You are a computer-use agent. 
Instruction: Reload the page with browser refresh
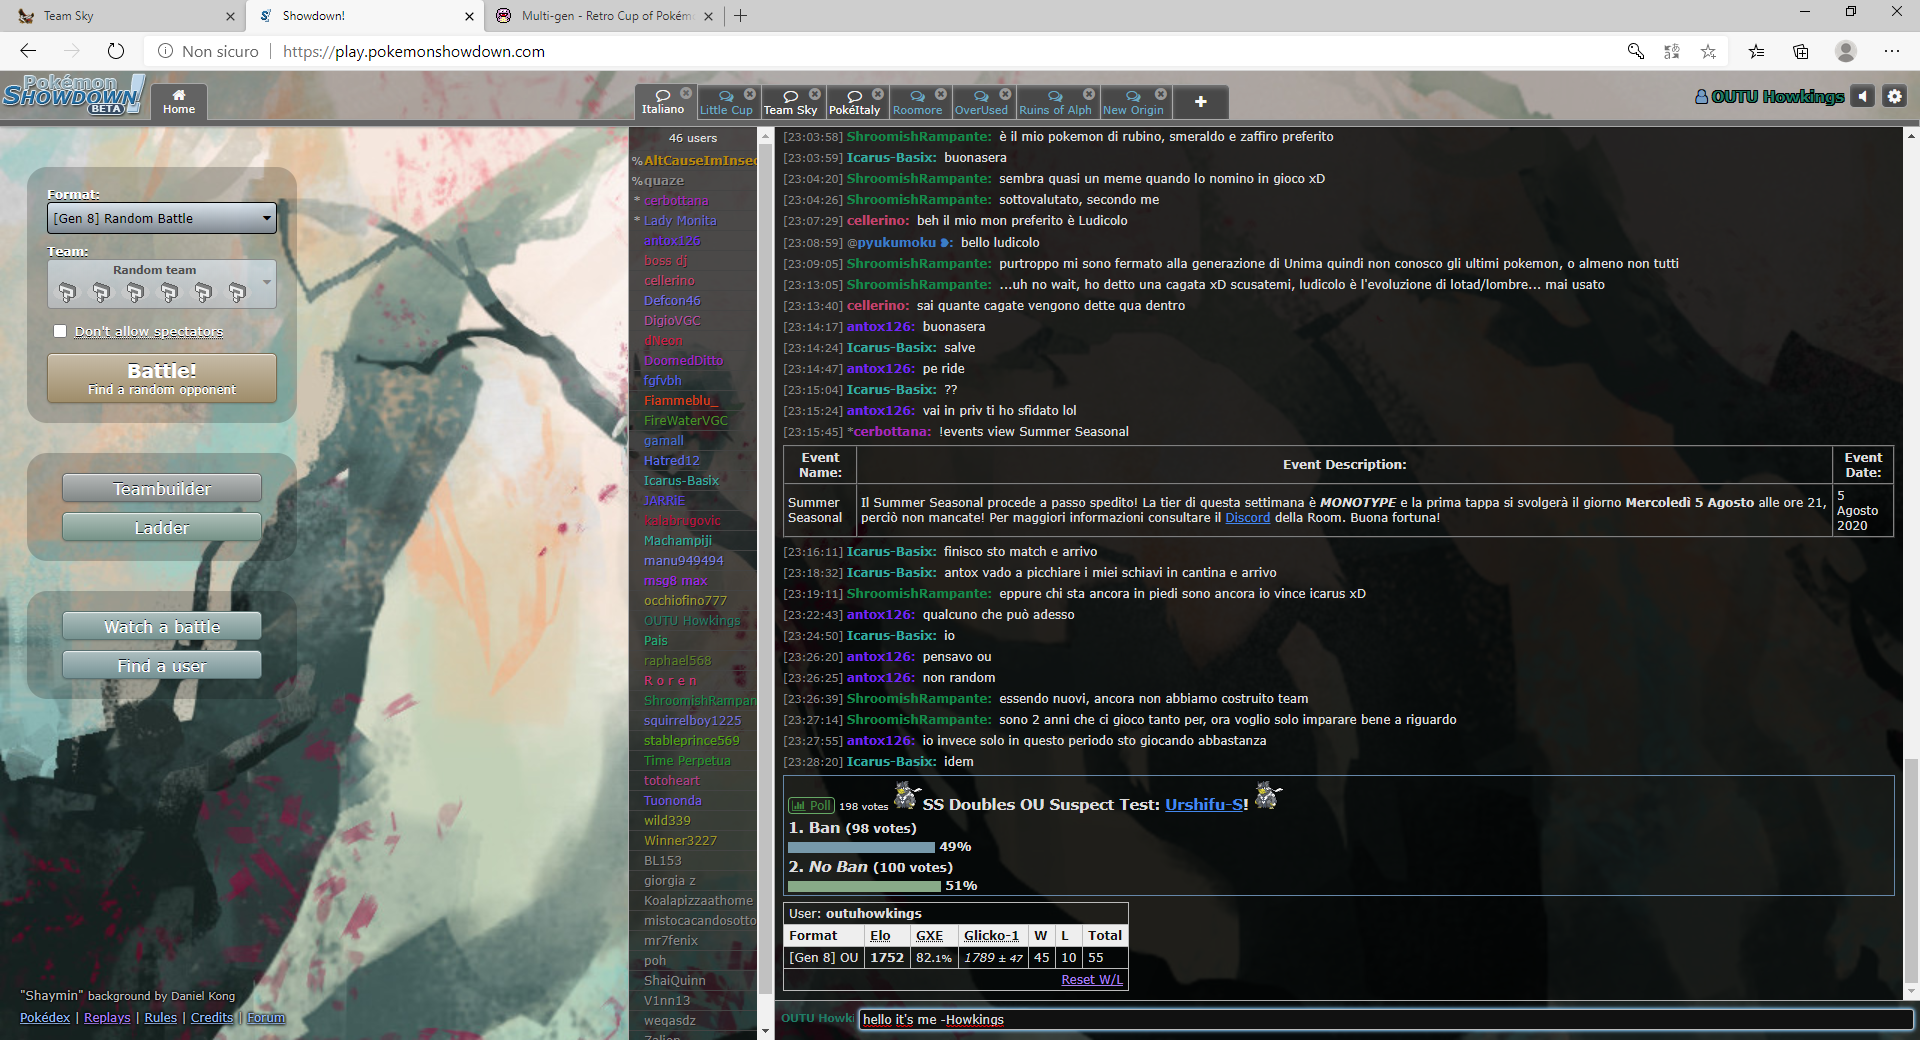(116, 51)
